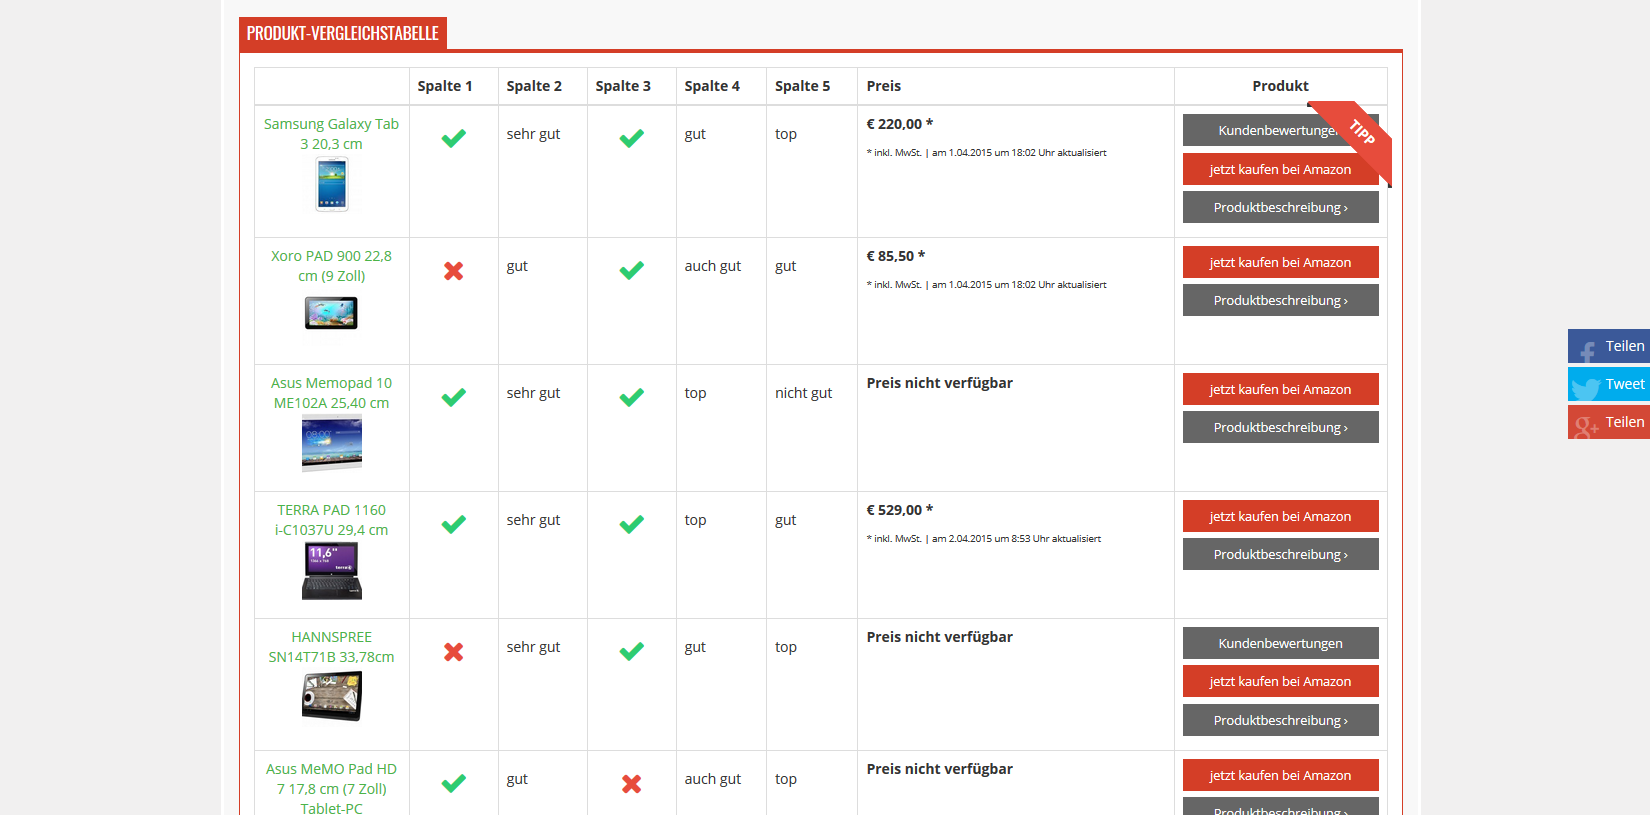Click the Spalte 1 checkmark for Asus MeMO Pad HD 7
Viewport: 1650px width, 815px height.
(454, 783)
